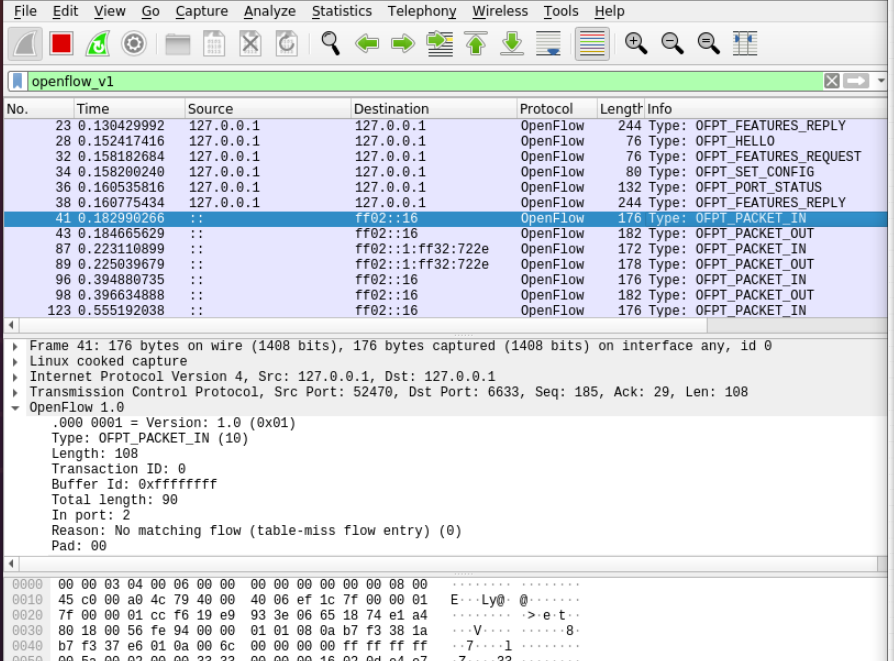
Task: Select the In port: 2 field
Action: point(91,515)
